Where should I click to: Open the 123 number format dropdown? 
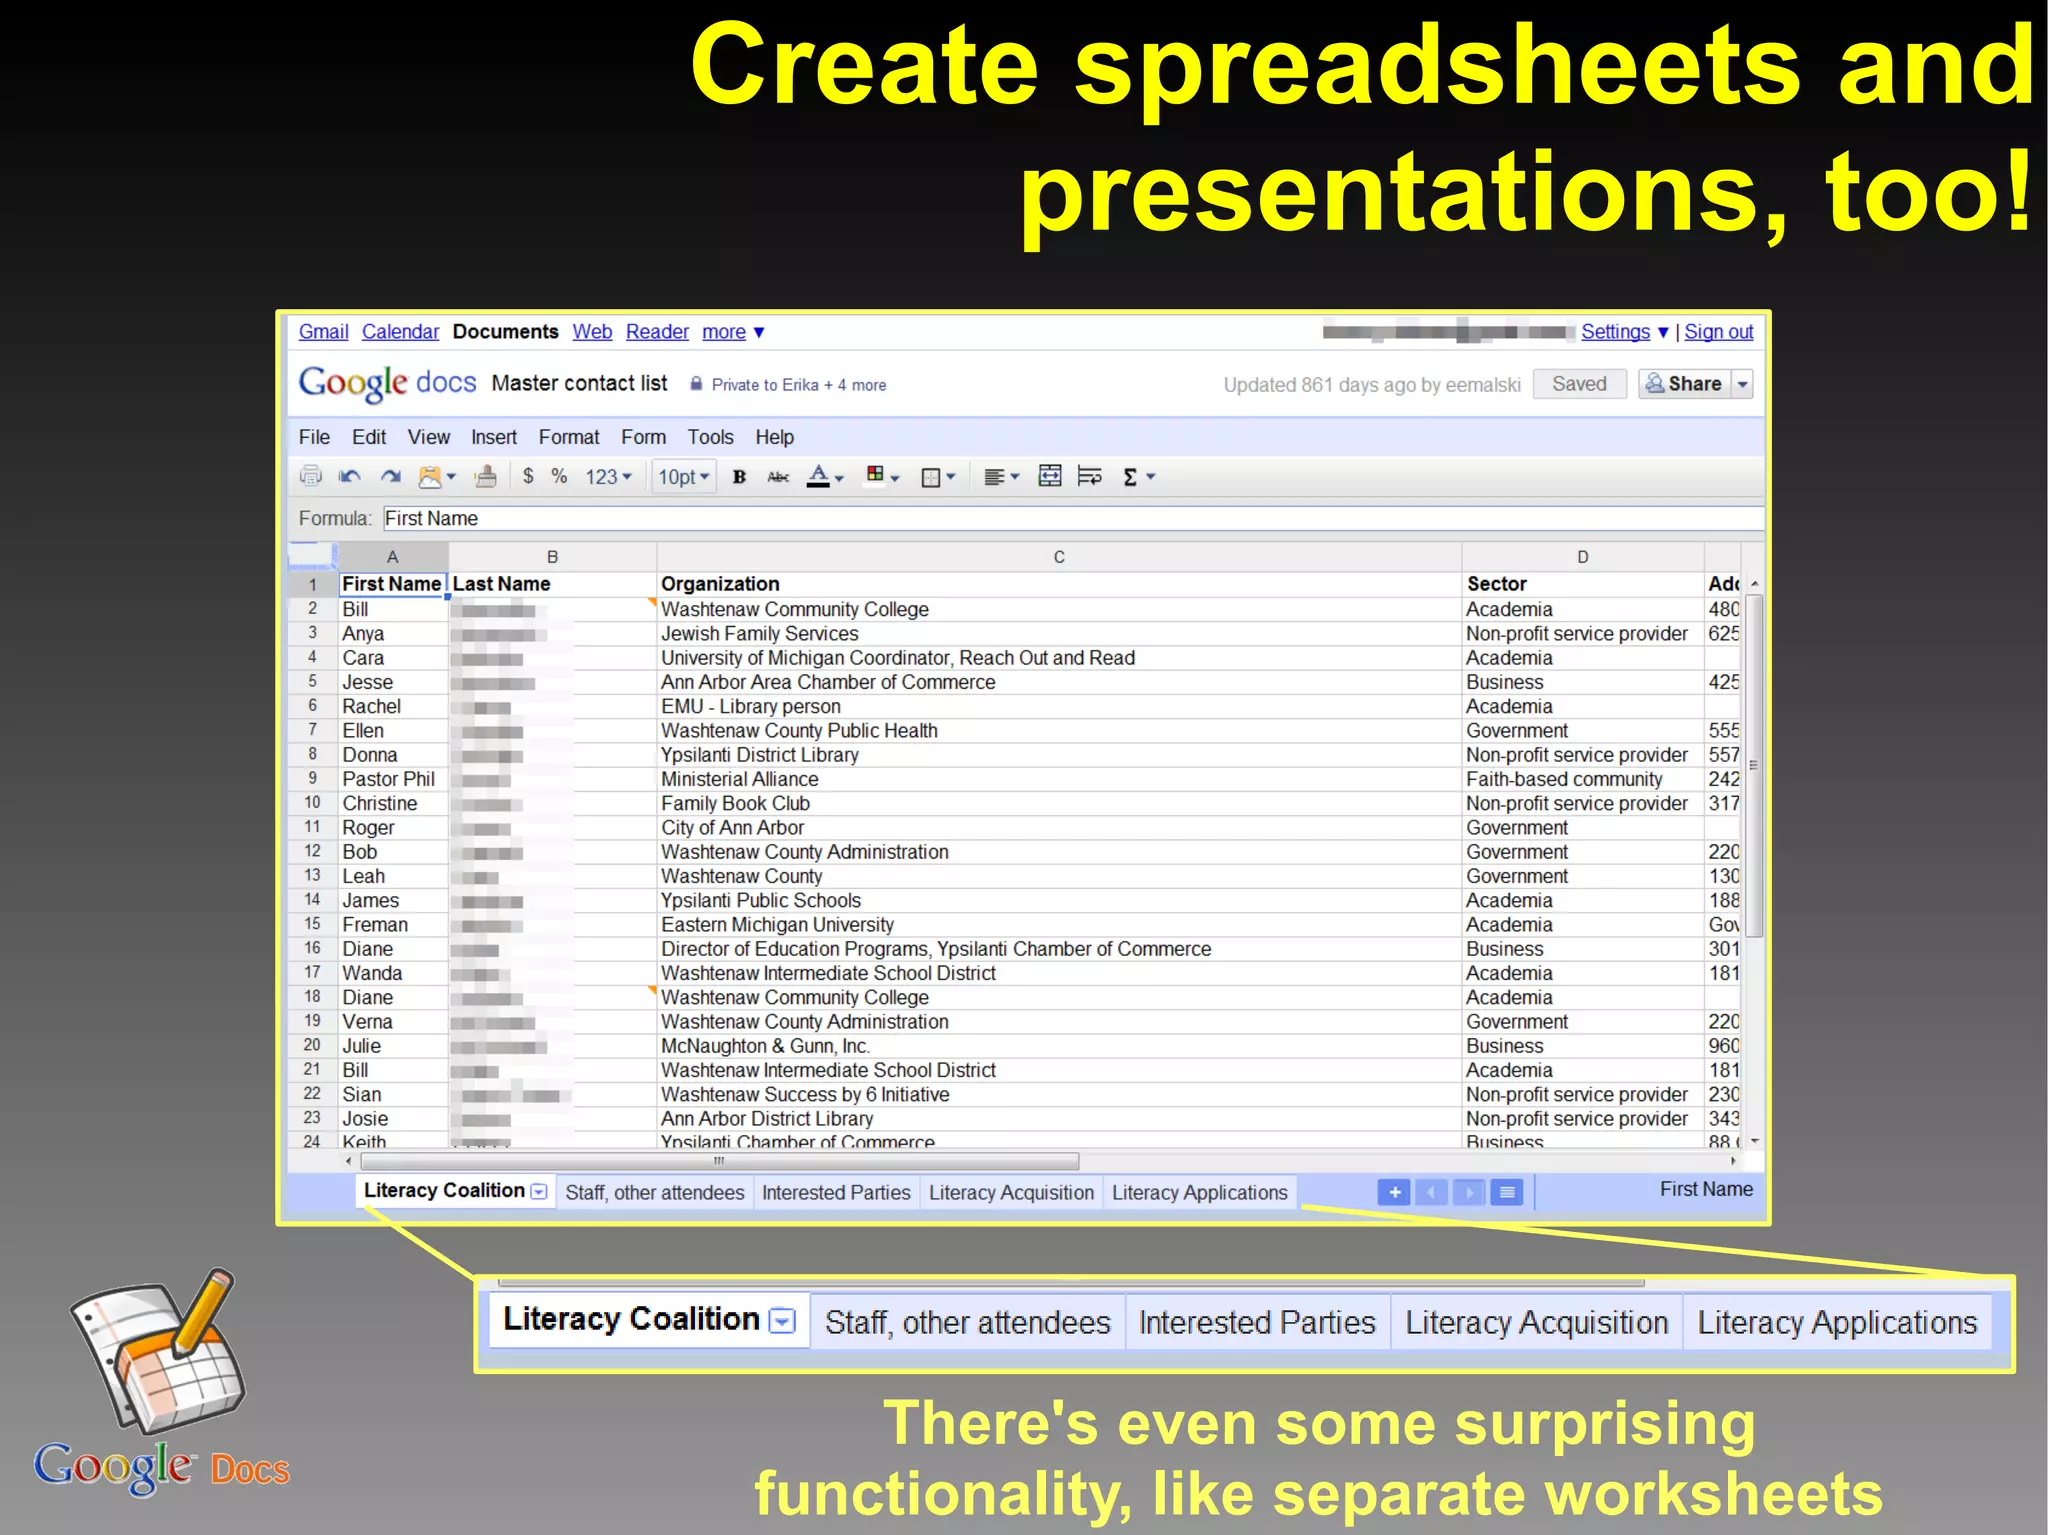pyautogui.click(x=608, y=477)
